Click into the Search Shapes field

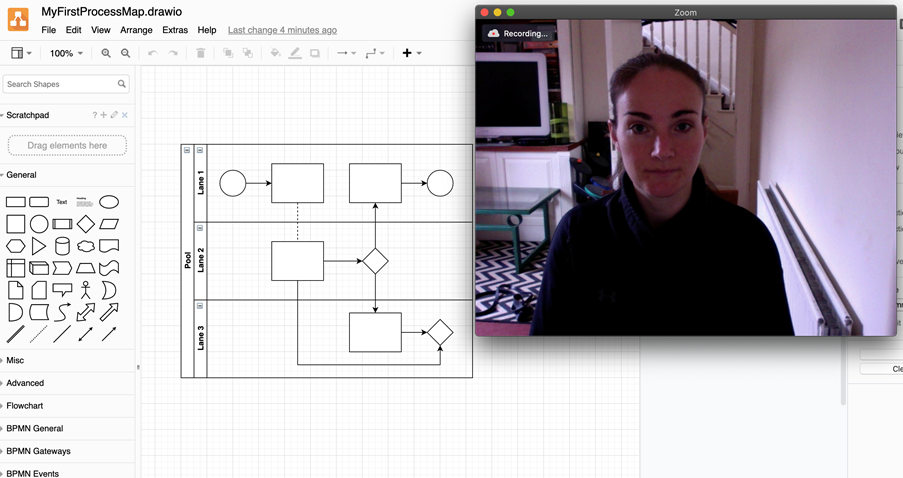[60, 84]
